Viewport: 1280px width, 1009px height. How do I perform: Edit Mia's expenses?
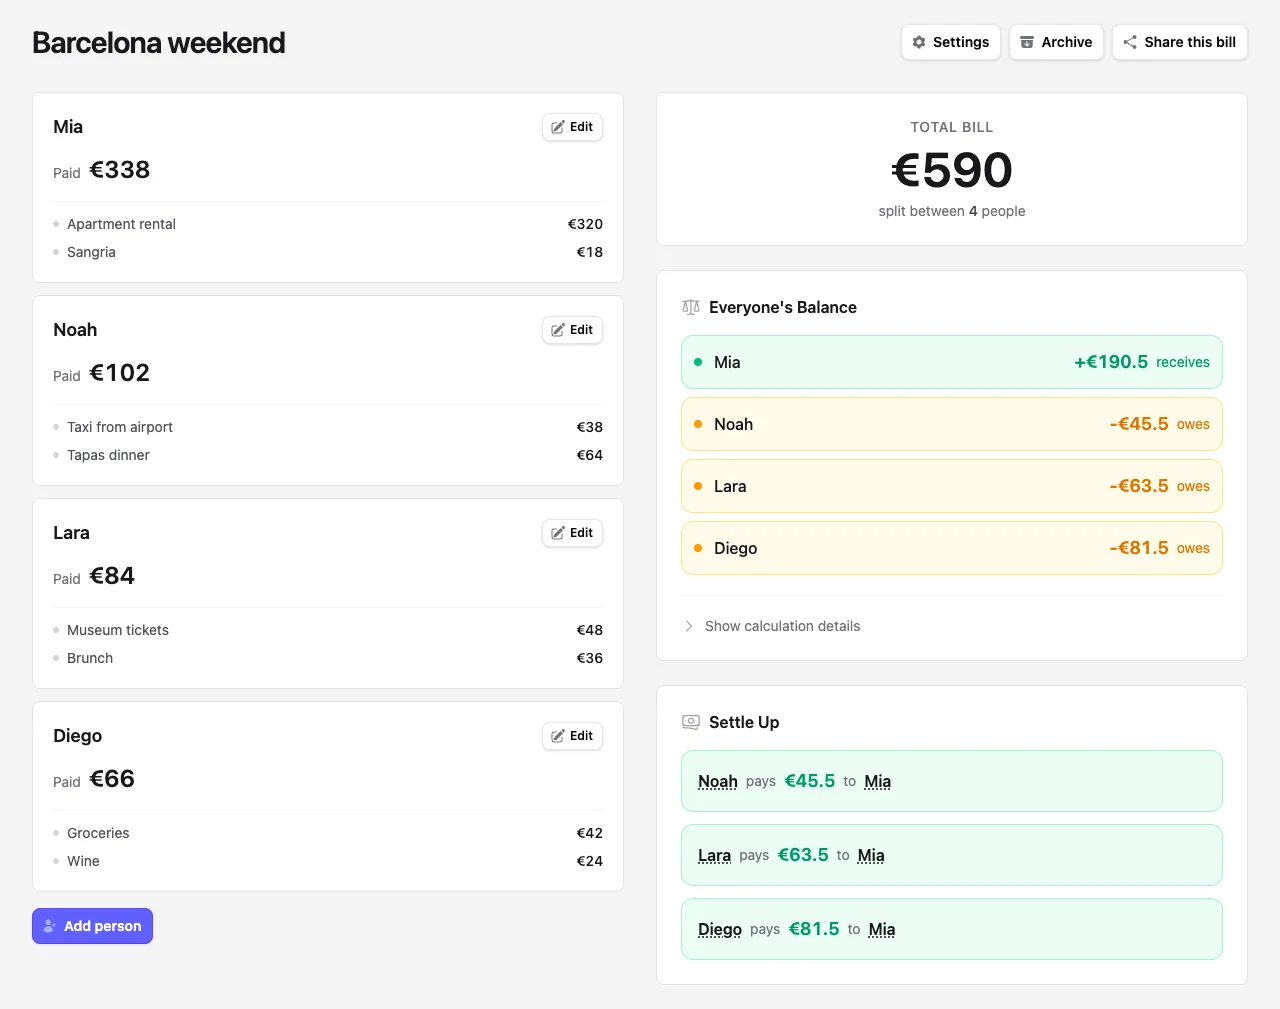tap(572, 127)
